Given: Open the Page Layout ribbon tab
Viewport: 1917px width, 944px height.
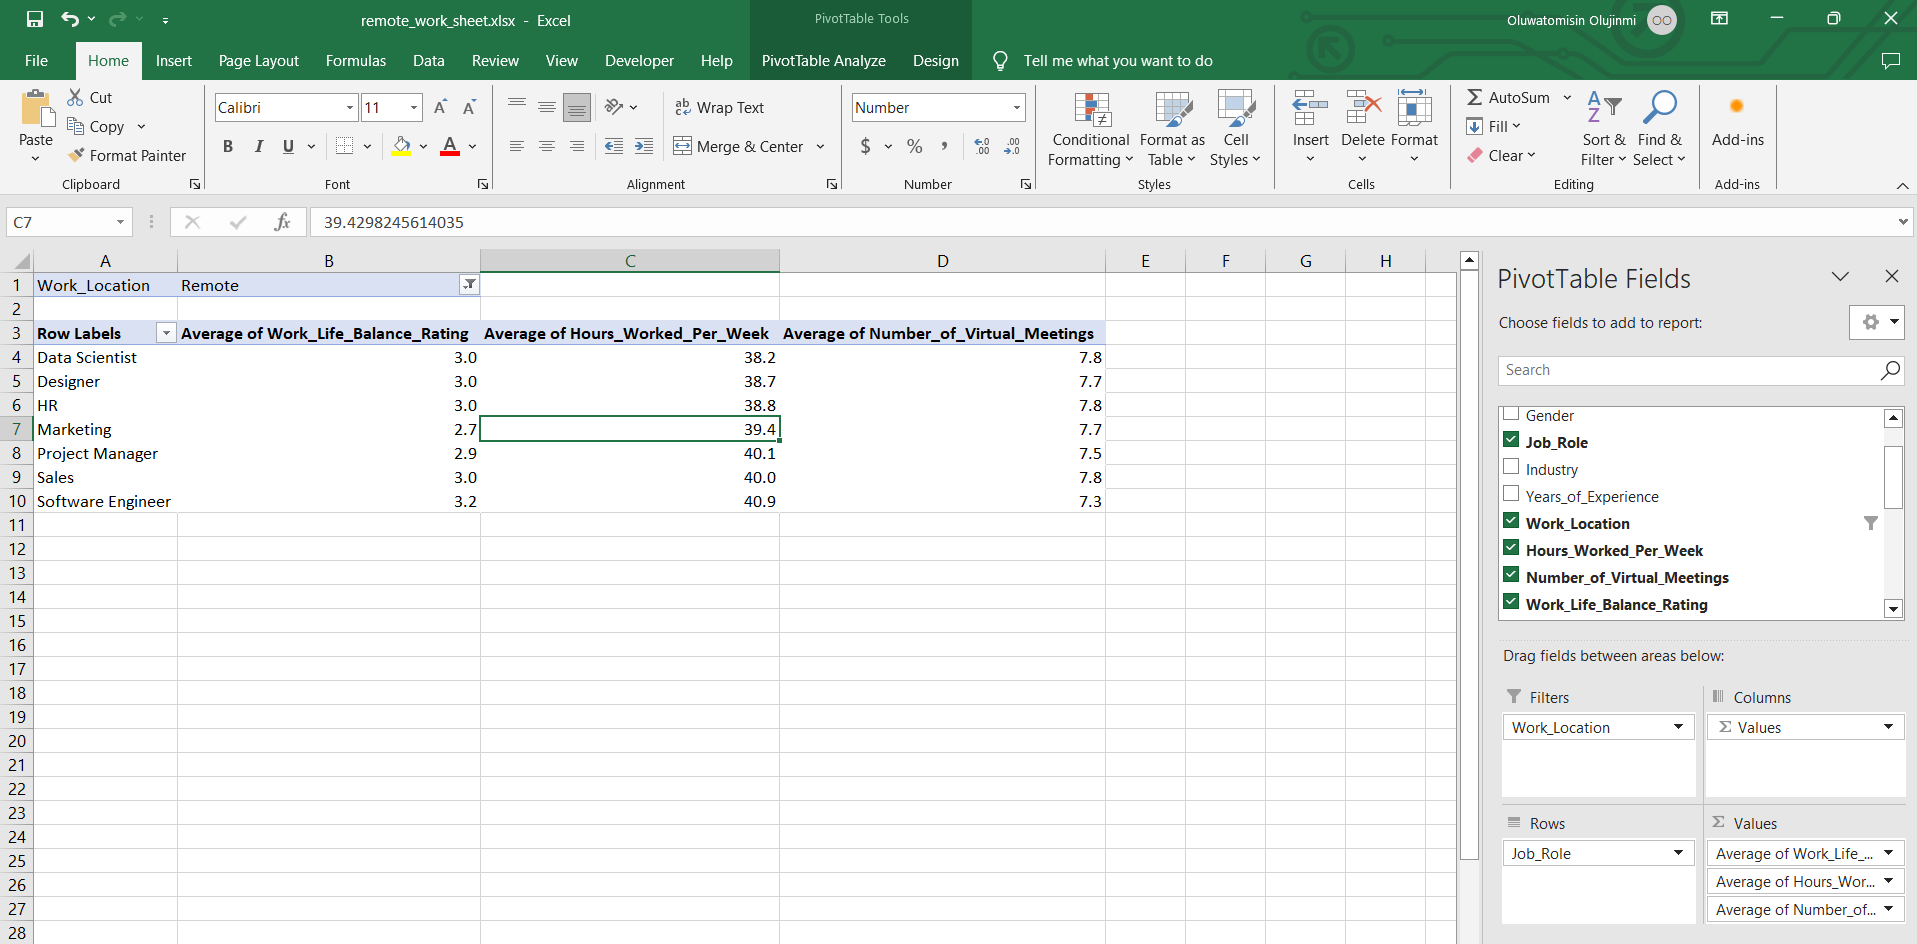Looking at the screenshot, I should [x=258, y=61].
